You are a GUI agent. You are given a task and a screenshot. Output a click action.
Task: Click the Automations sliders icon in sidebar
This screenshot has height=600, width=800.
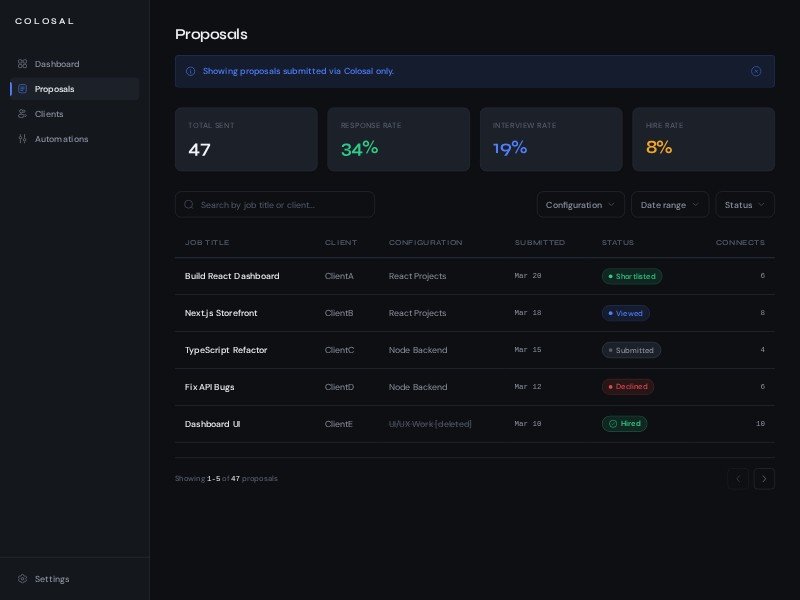pos(22,139)
